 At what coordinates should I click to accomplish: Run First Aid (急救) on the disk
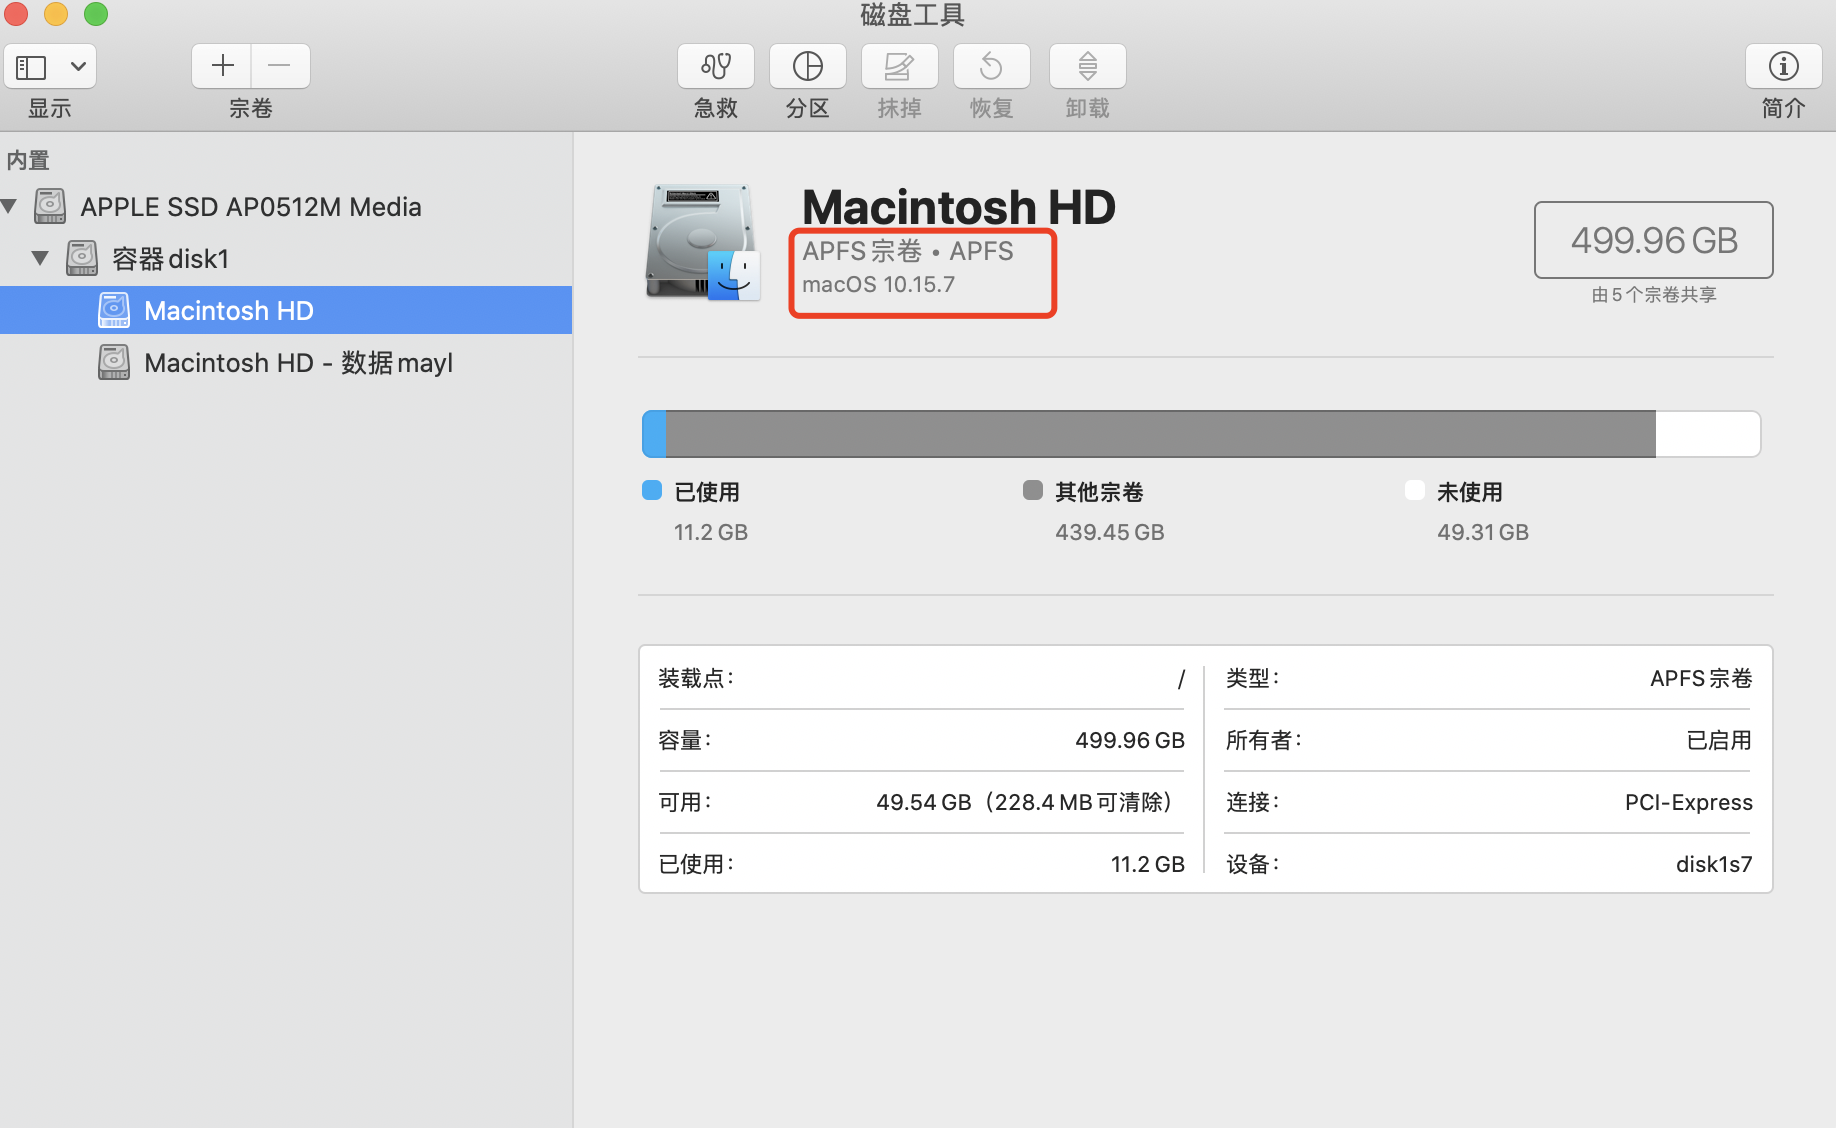point(716,66)
